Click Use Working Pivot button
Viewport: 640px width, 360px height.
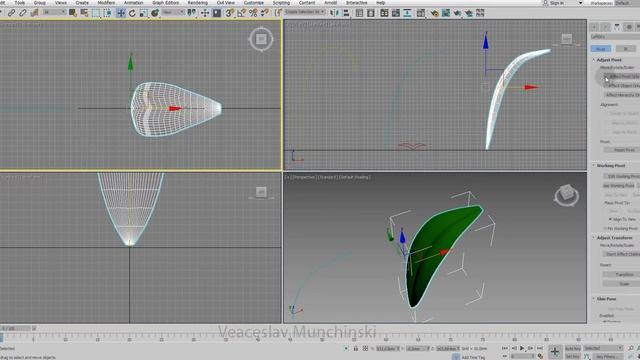[620, 185]
